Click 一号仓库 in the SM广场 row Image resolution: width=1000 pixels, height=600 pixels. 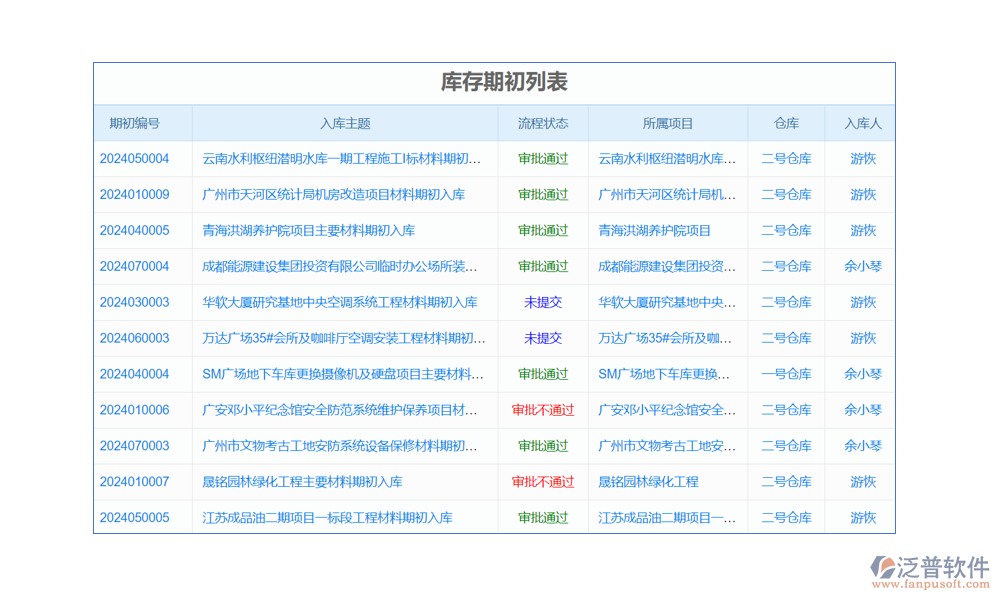[786, 374]
